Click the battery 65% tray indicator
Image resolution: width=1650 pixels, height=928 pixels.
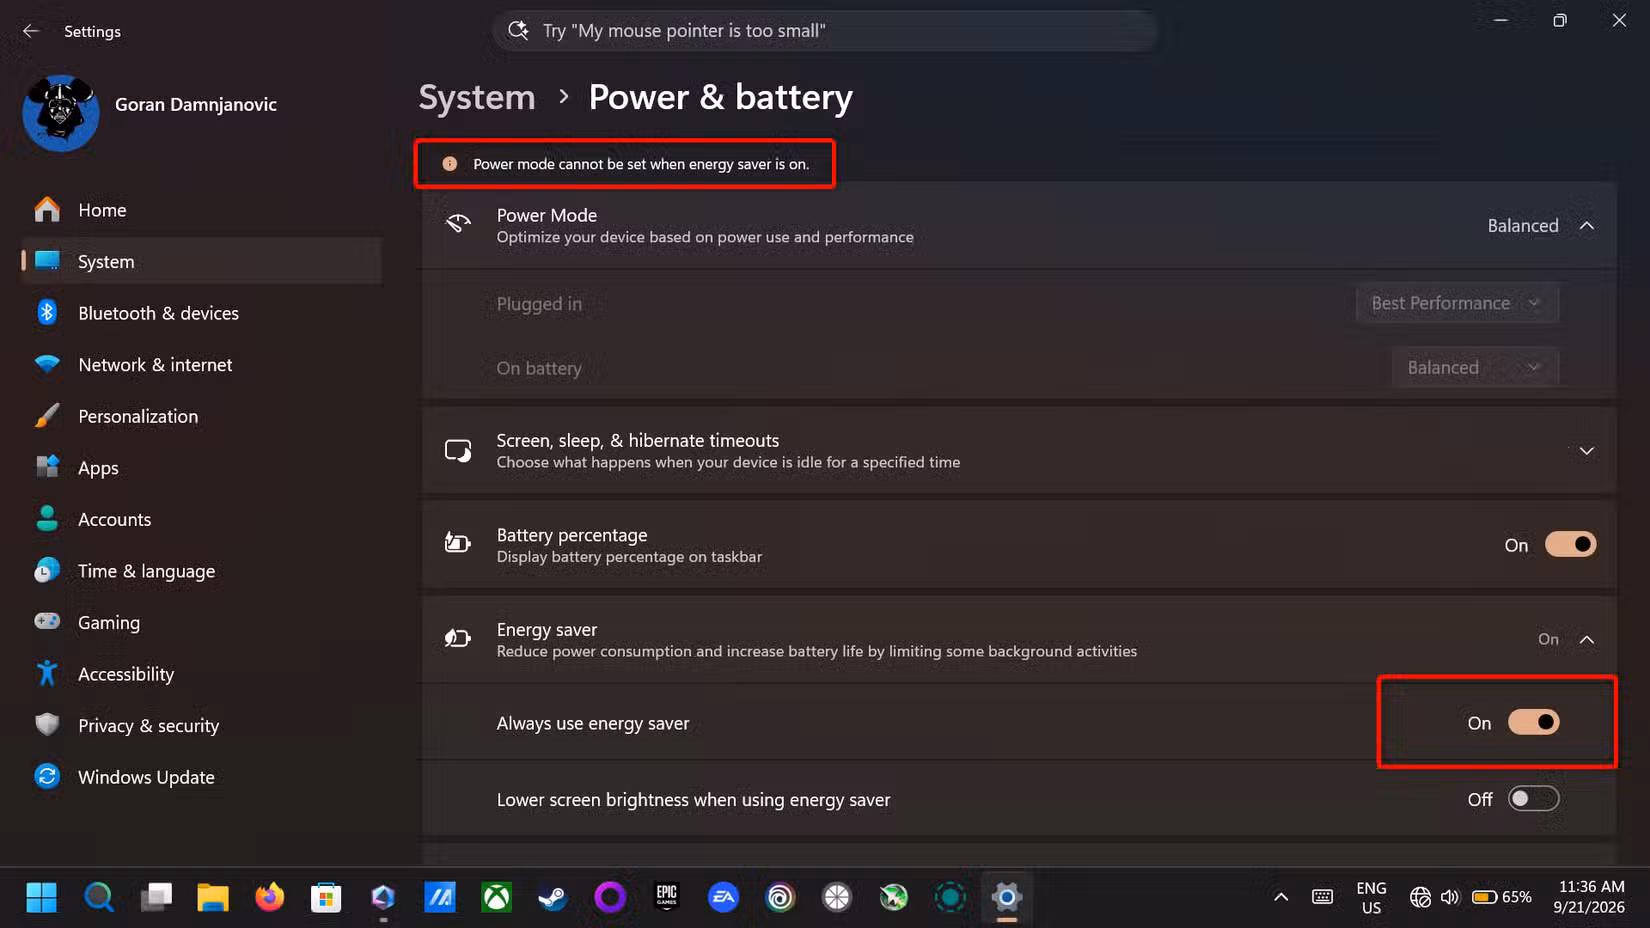[1502, 897]
